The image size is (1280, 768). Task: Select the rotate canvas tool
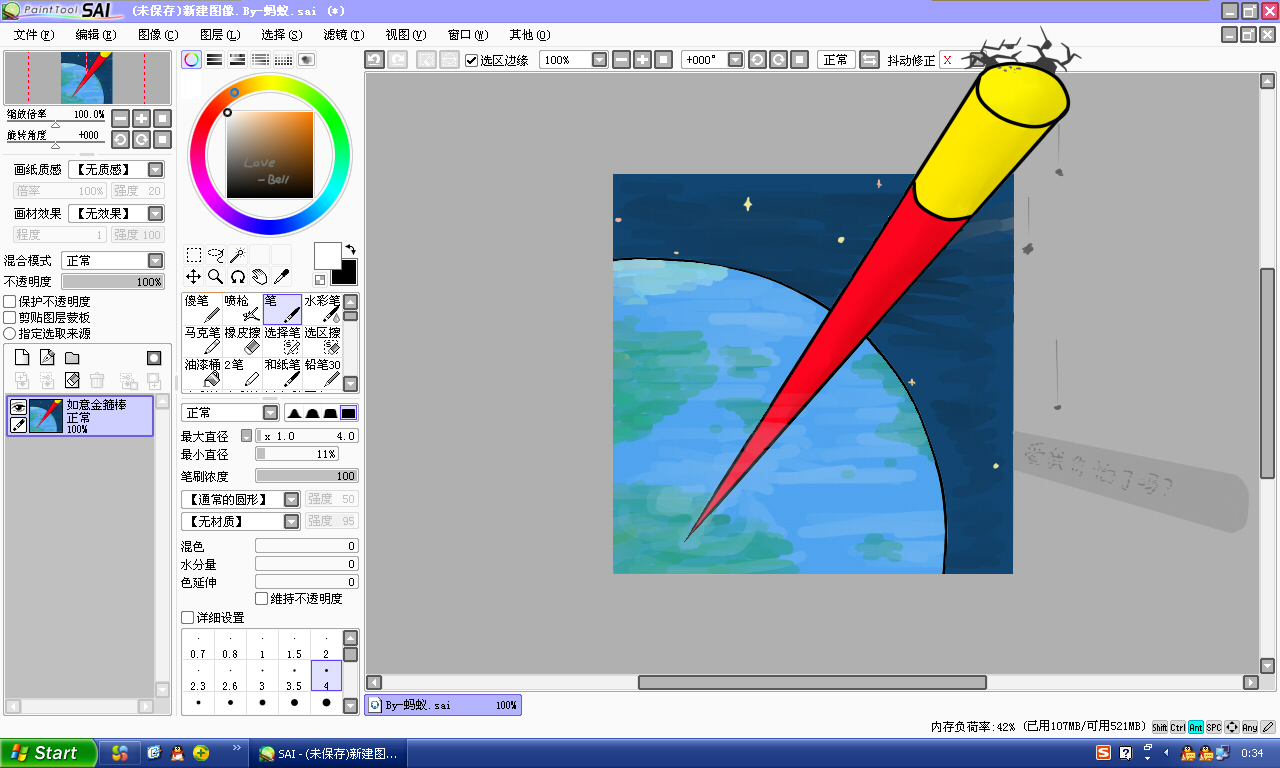(x=238, y=277)
